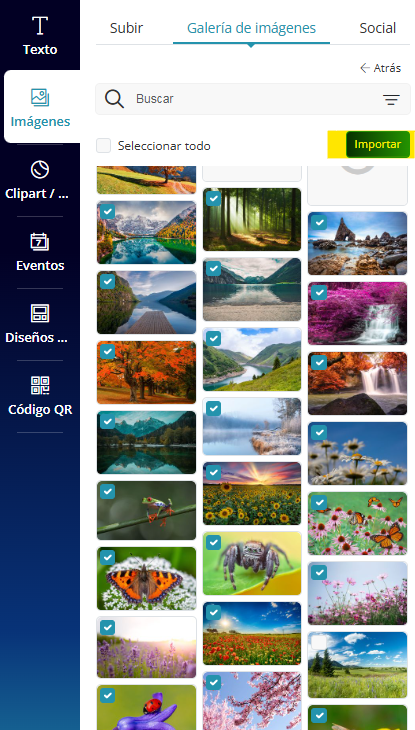415x730 pixels.
Task: Open the Diseños layouts icon
Action: [40, 313]
